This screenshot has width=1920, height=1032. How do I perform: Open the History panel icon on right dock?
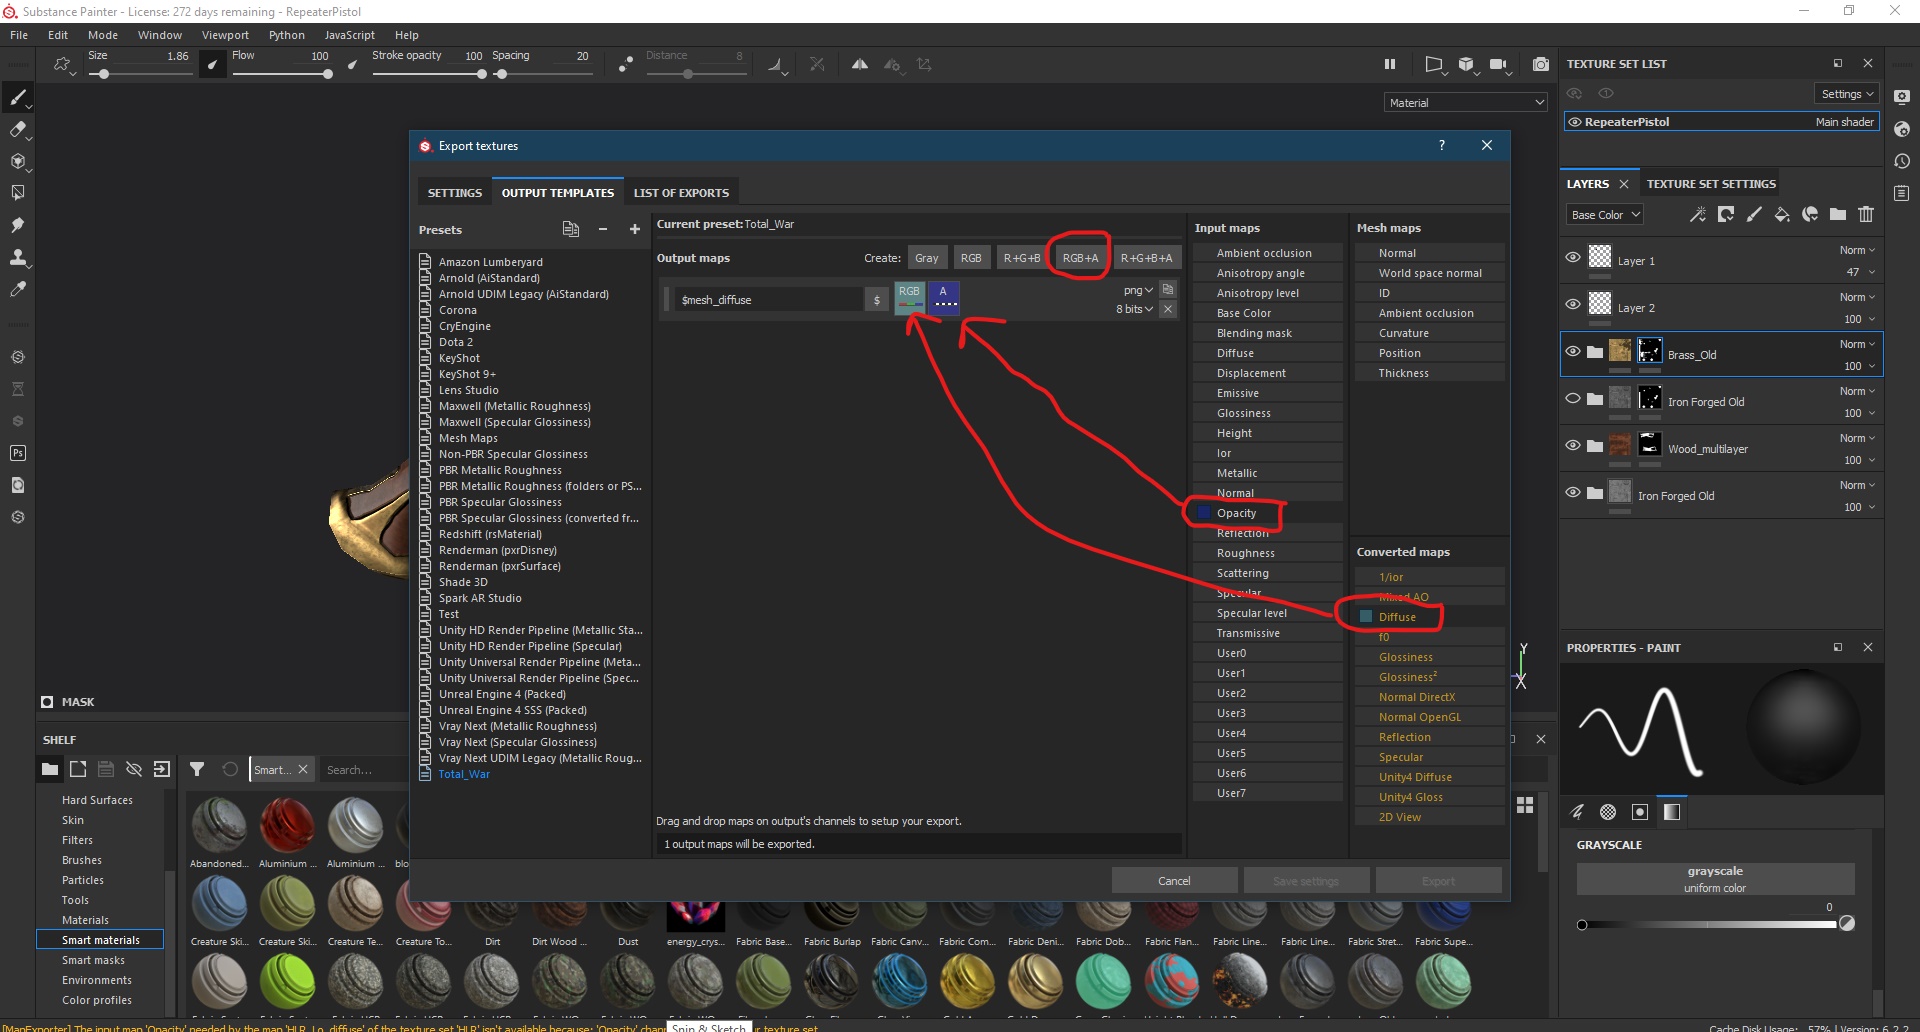[x=1902, y=161]
